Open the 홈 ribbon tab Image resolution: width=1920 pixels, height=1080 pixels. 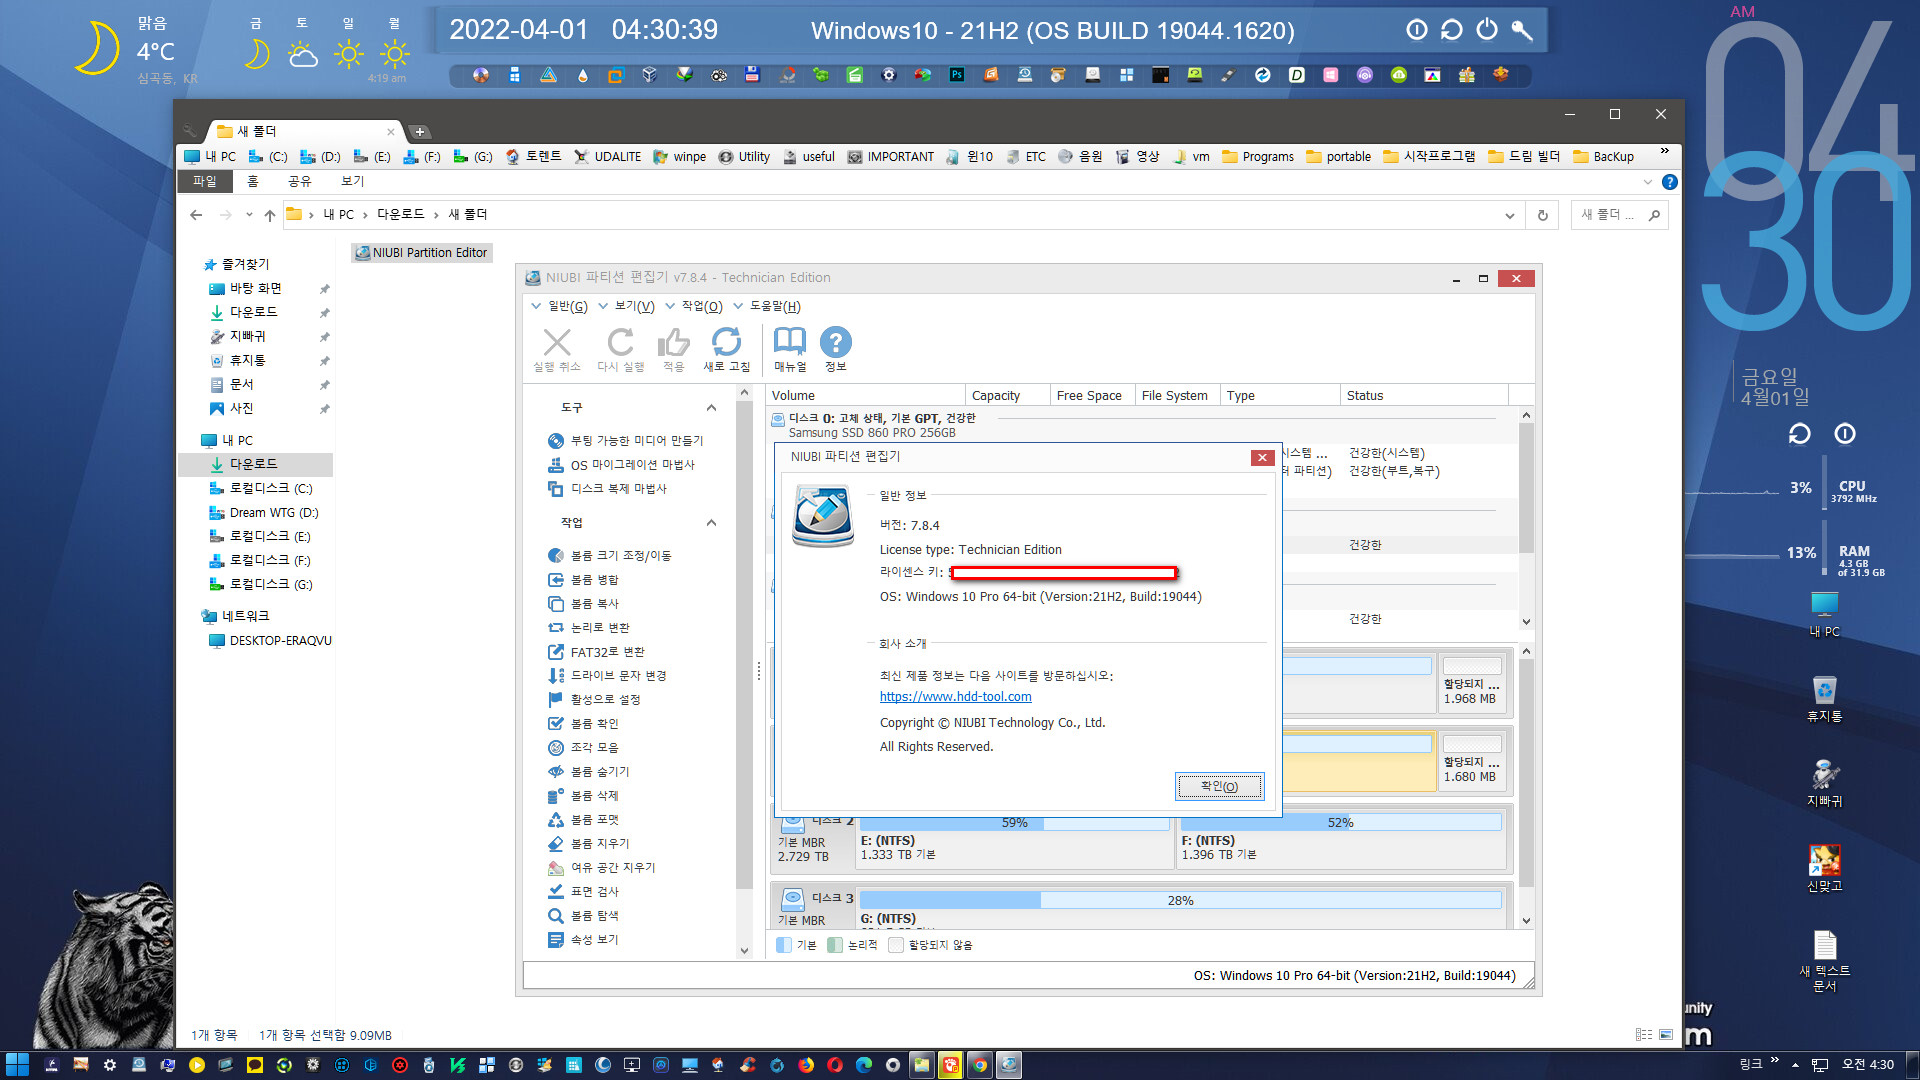pos(253,181)
